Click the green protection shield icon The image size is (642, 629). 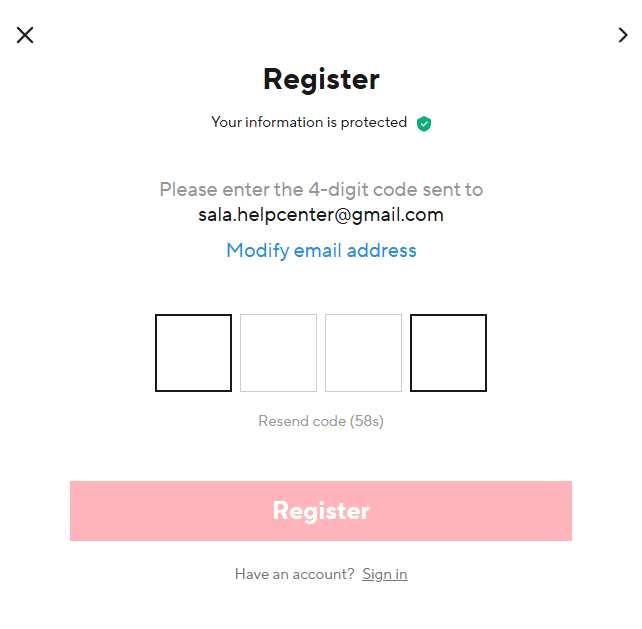click(x=424, y=124)
